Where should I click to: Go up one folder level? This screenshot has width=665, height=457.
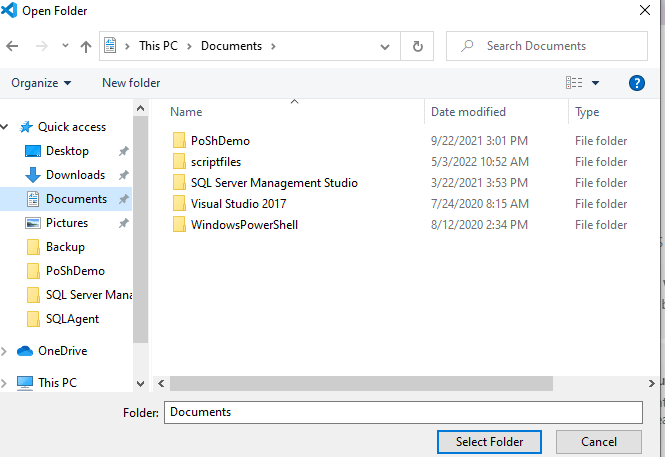[86, 46]
